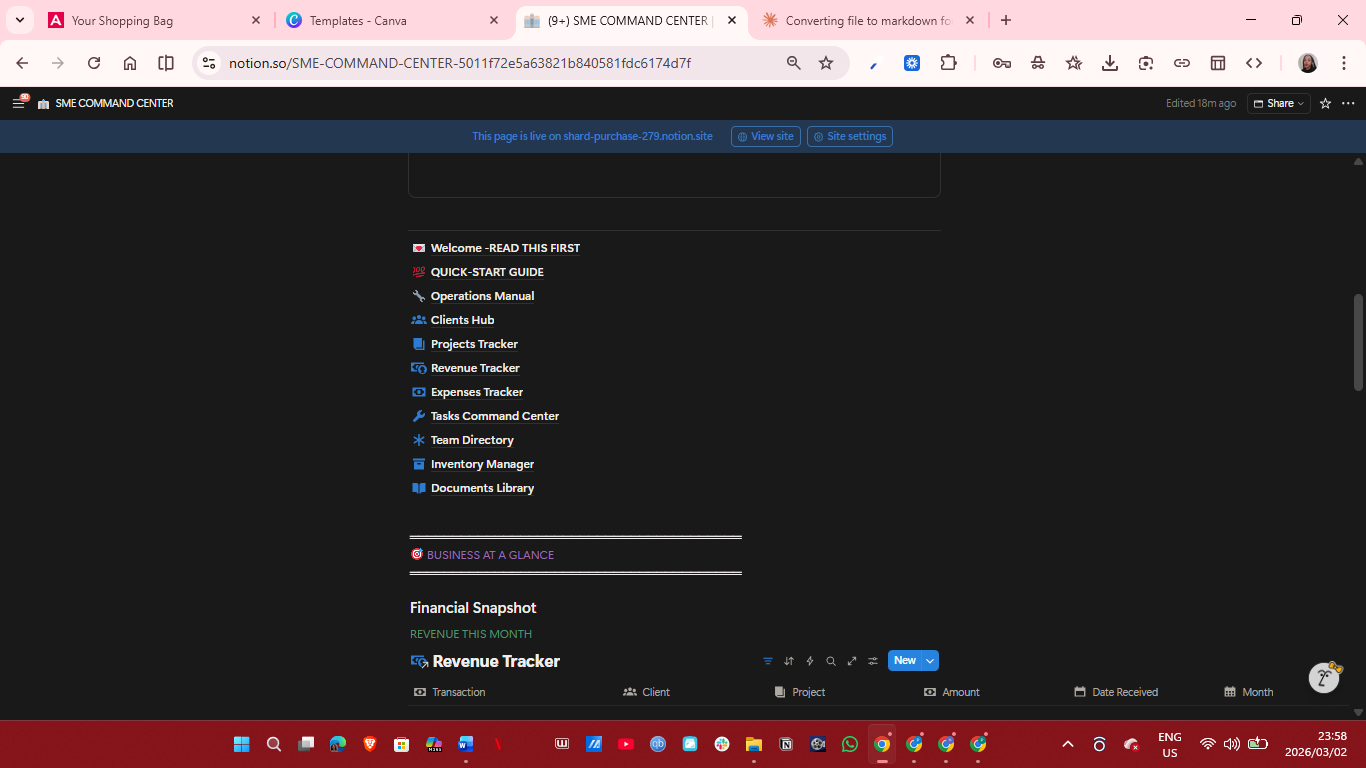Open the Clients Hub page link
This screenshot has height=768, width=1366.
click(x=462, y=319)
